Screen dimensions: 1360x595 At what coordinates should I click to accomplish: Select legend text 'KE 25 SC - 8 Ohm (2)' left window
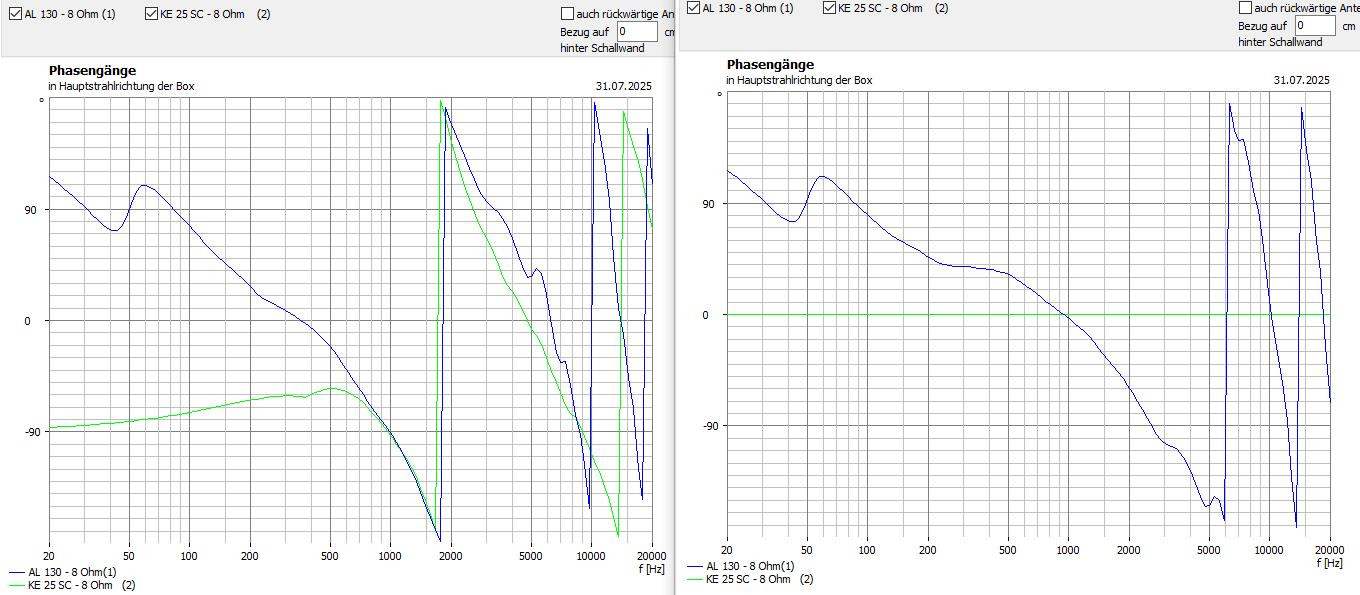coord(81,585)
